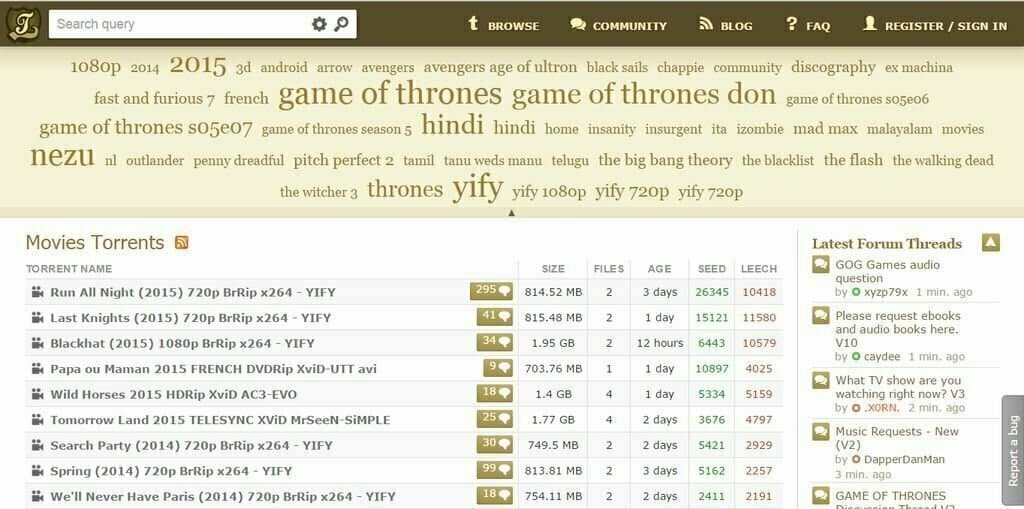Click speech bubble icon beside GOG Games thread
Screen dimensions: 1024x509
[820, 265]
